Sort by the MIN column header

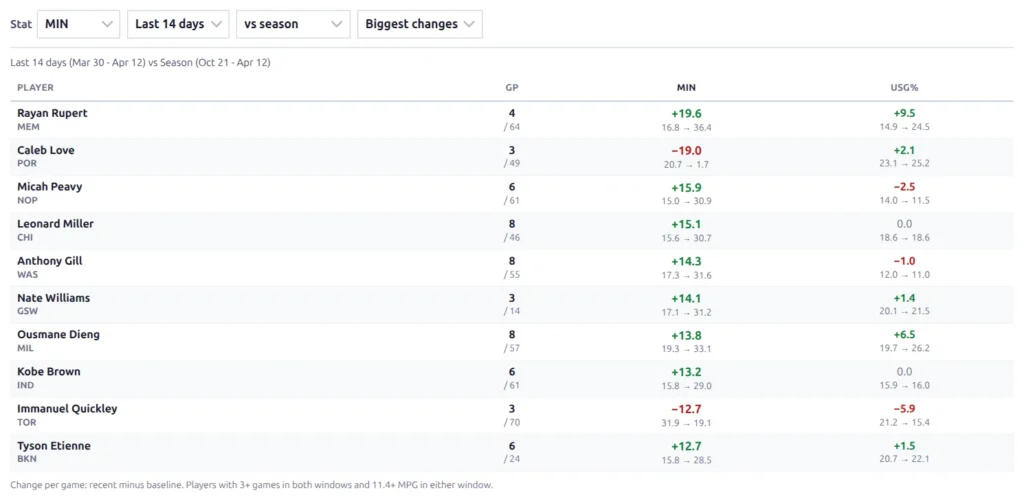686,88
